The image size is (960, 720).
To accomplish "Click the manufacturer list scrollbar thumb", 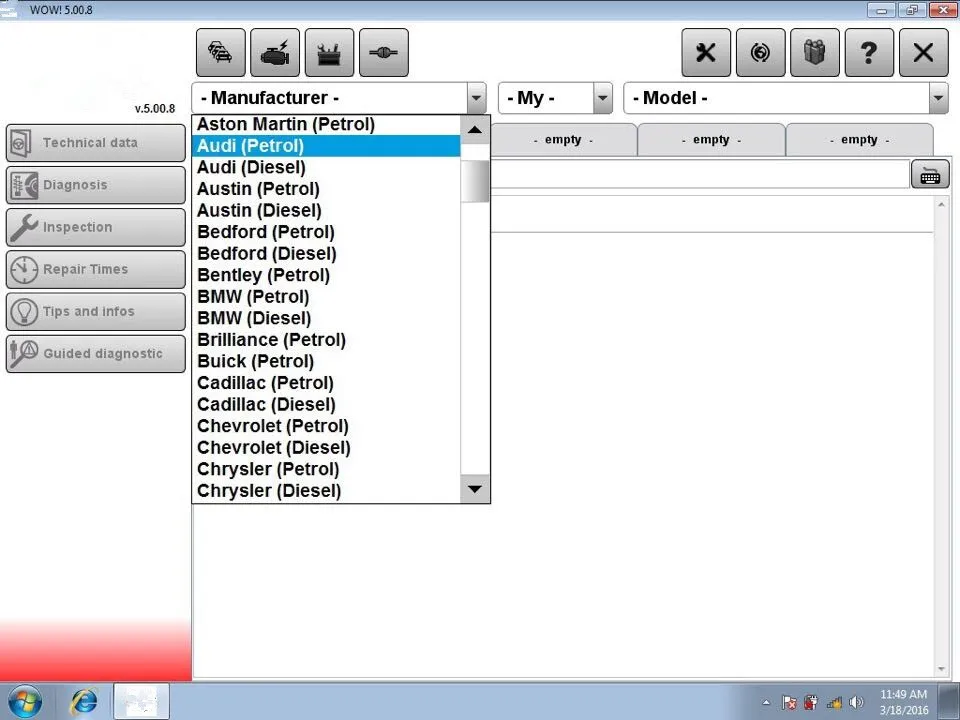I will tap(474, 181).
